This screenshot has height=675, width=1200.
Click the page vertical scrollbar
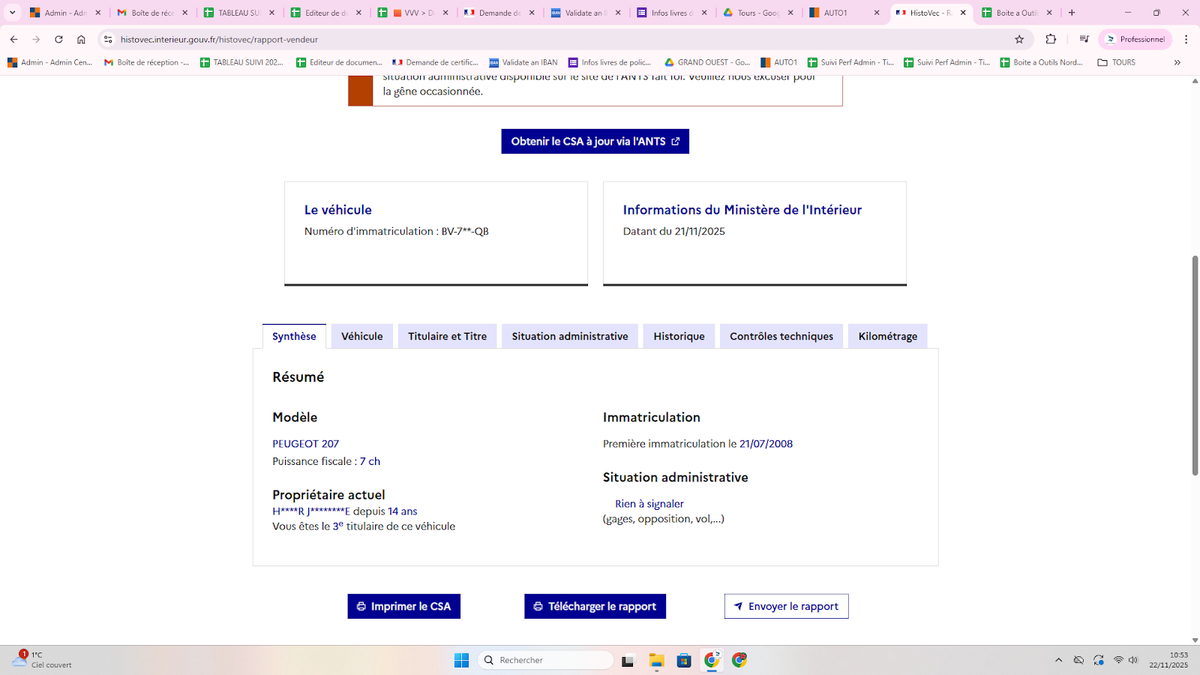coord(1194,365)
